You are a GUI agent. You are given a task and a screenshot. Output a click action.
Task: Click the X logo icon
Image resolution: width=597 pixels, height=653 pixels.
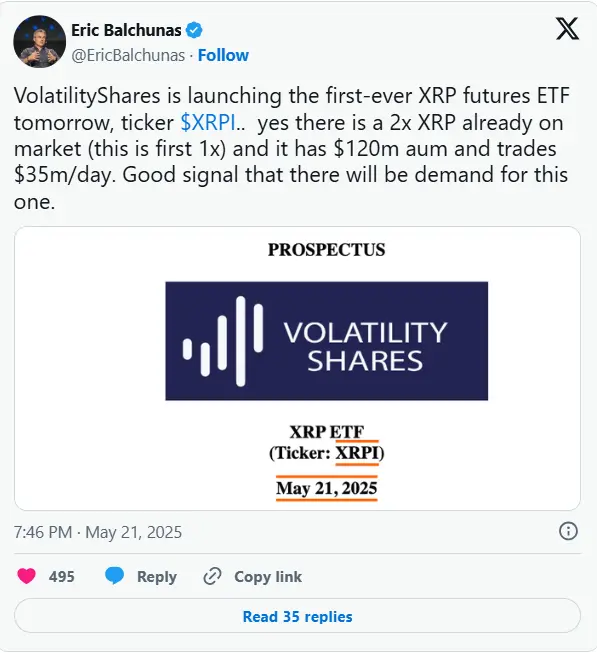click(567, 29)
